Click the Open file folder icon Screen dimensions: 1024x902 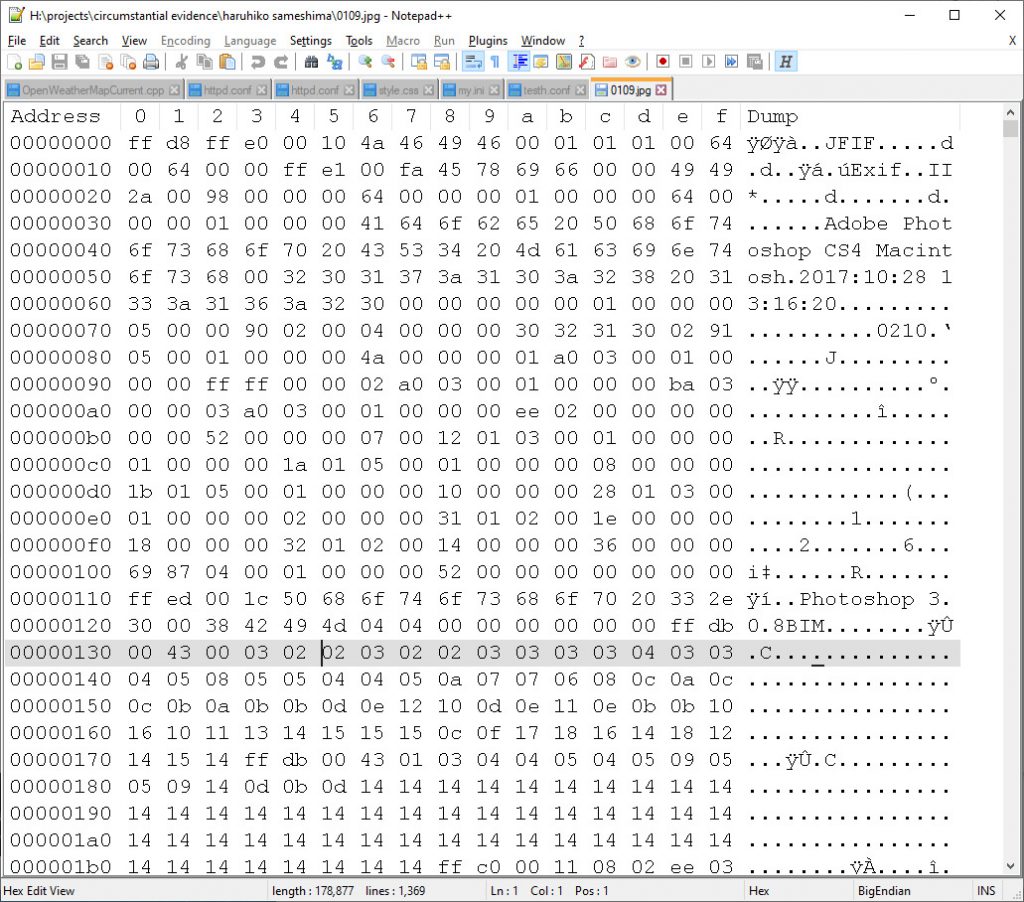coord(37,62)
